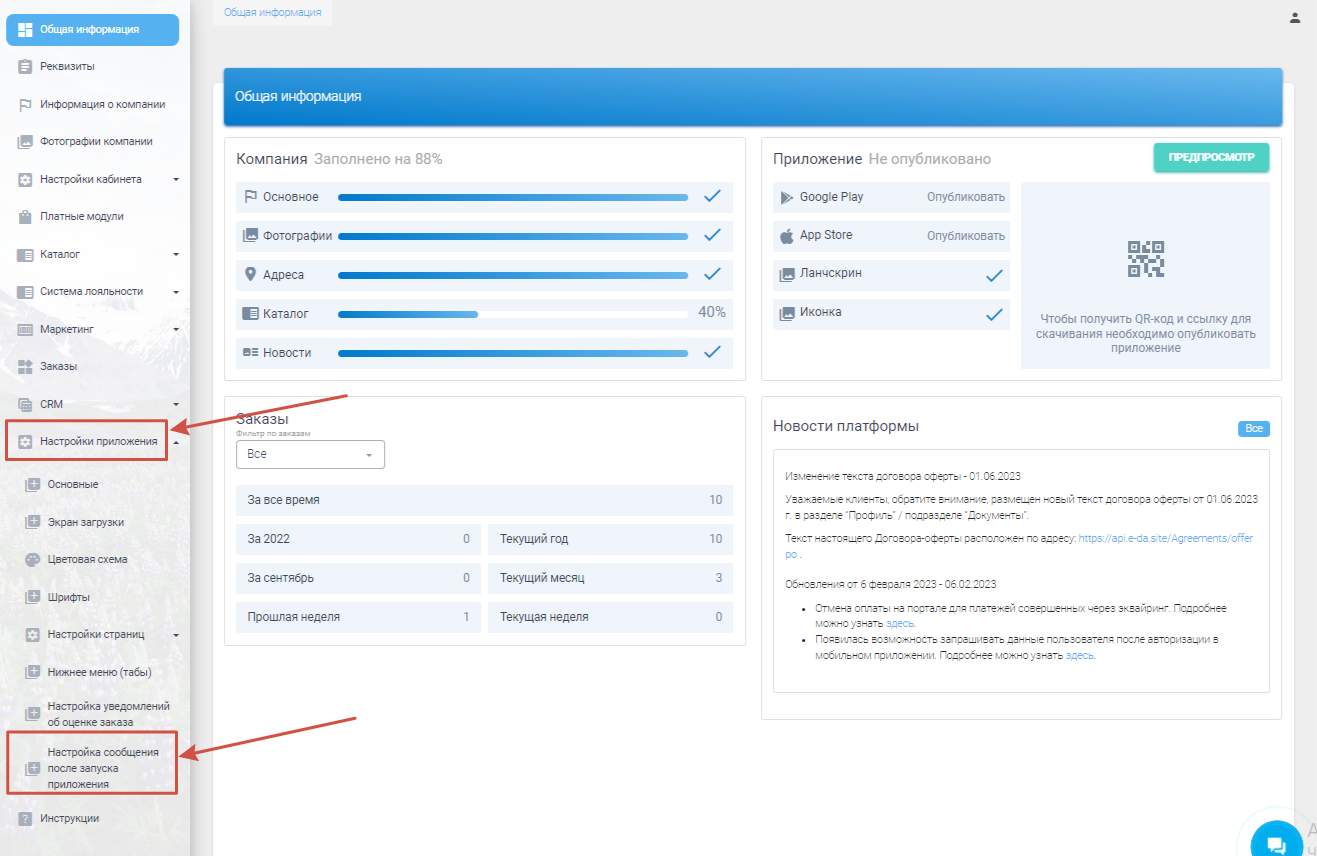
Task: Click Опубликовать link for Google Play
Action: (x=965, y=197)
